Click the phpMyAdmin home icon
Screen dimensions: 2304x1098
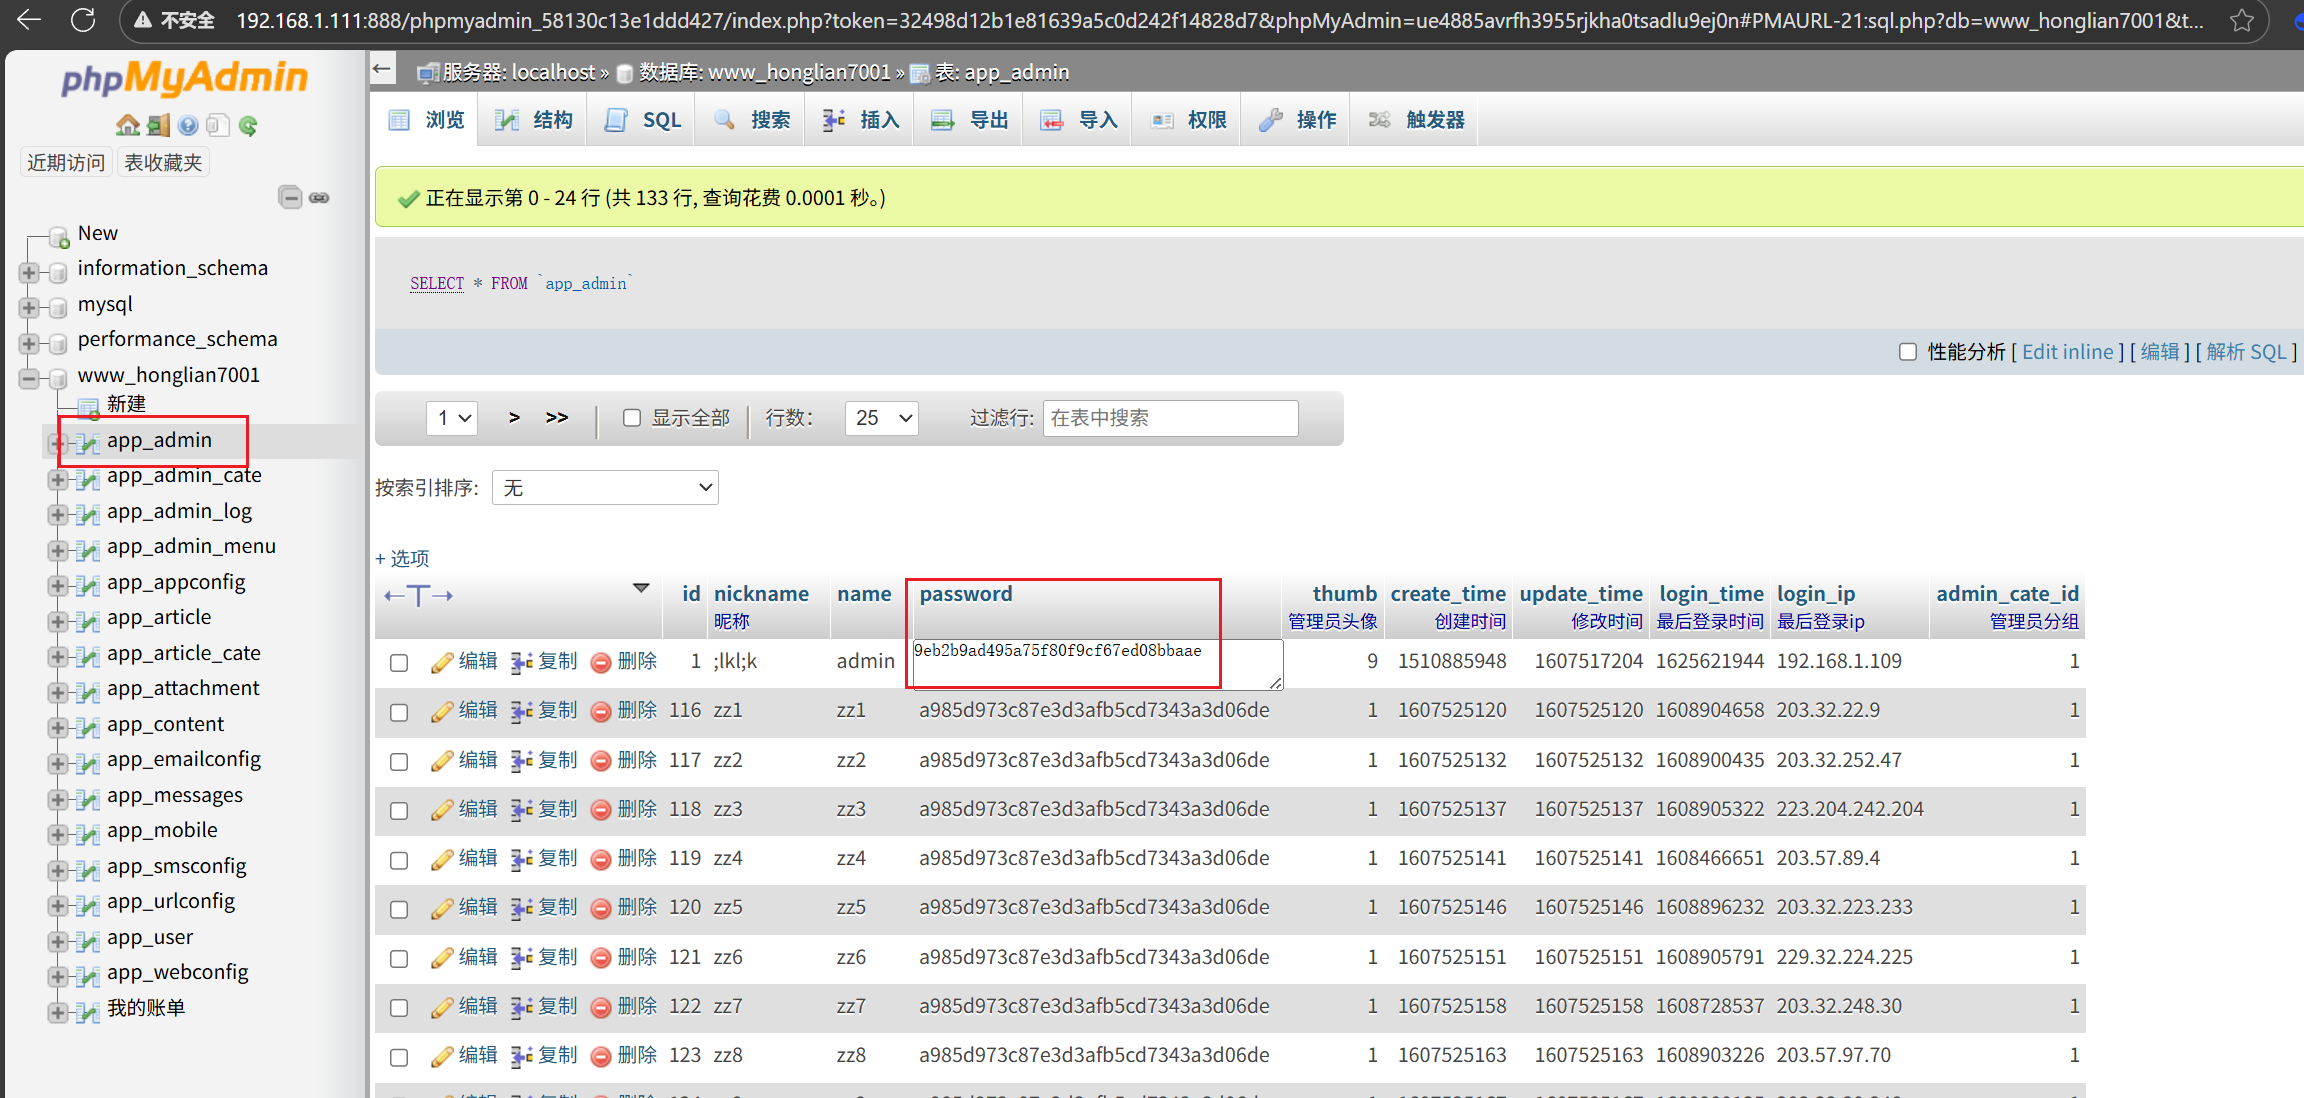127,125
